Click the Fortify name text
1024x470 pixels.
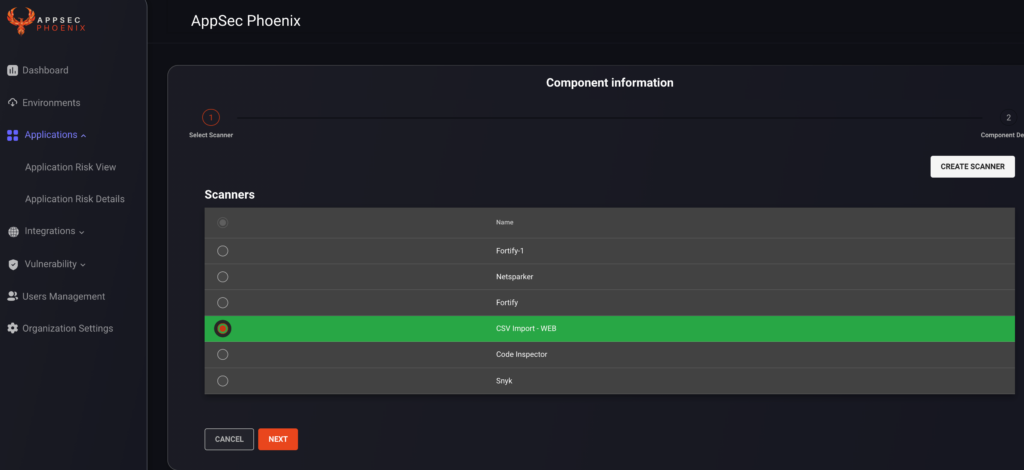pos(507,303)
